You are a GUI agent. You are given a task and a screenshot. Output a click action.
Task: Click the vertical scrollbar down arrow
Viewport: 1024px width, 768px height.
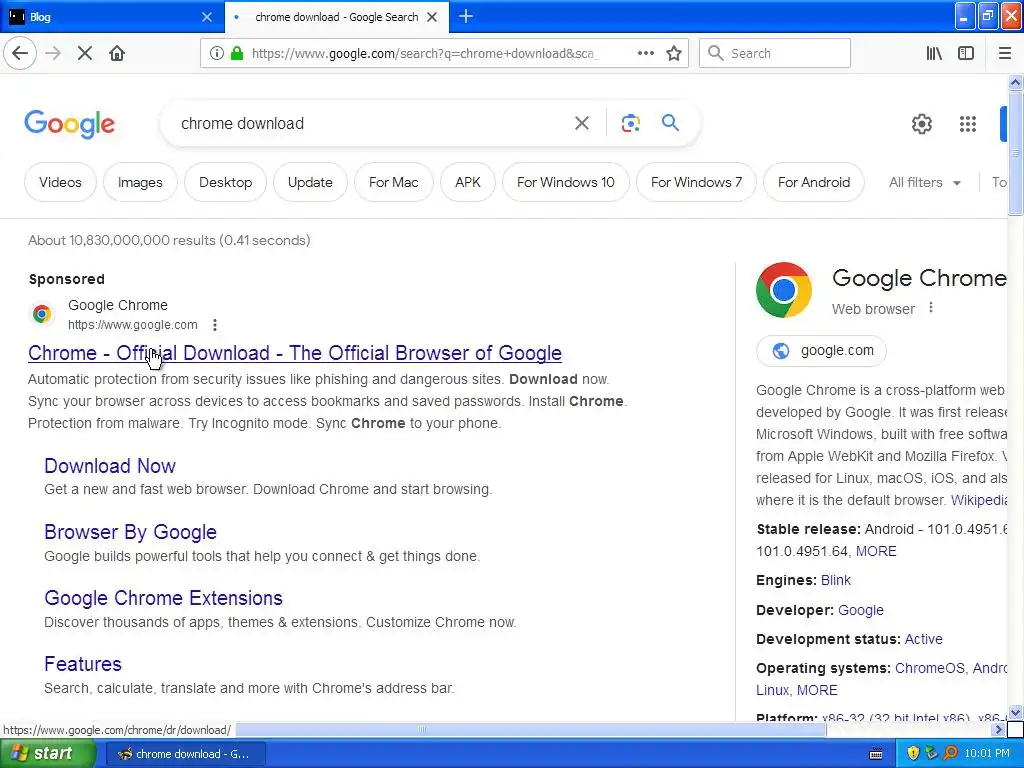pyautogui.click(x=1015, y=712)
